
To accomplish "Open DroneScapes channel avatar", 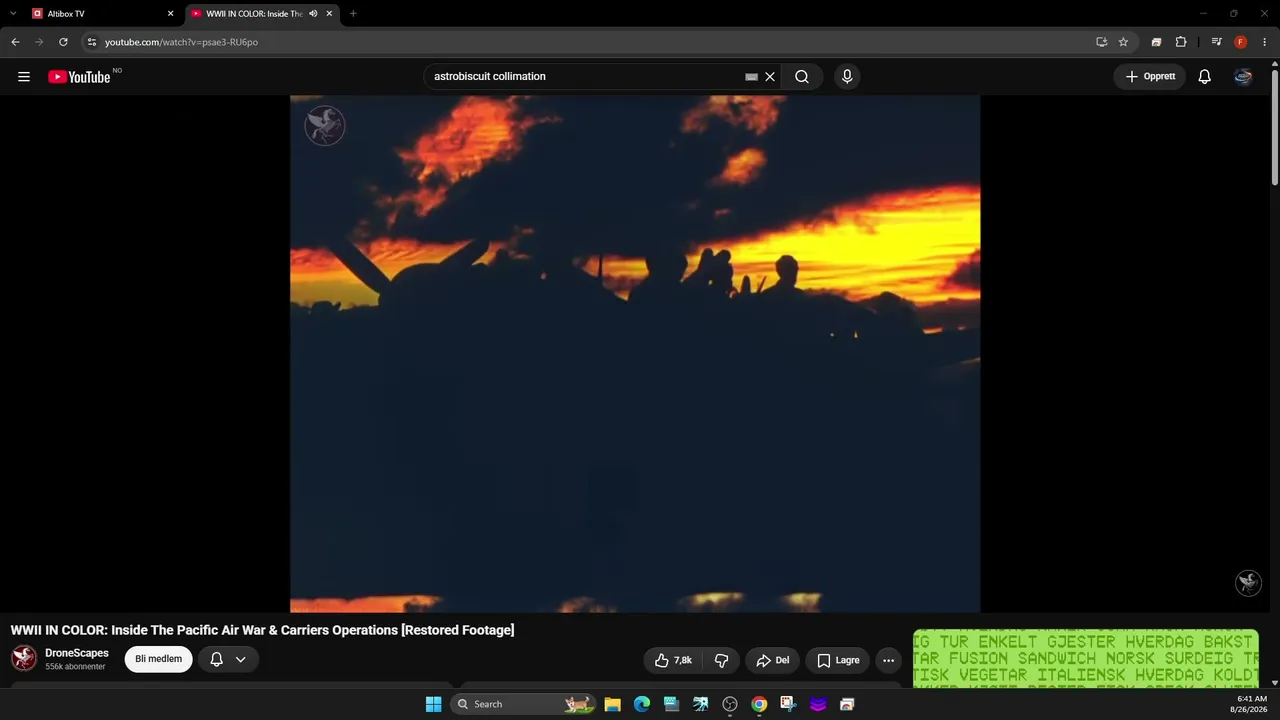I will (24, 658).
